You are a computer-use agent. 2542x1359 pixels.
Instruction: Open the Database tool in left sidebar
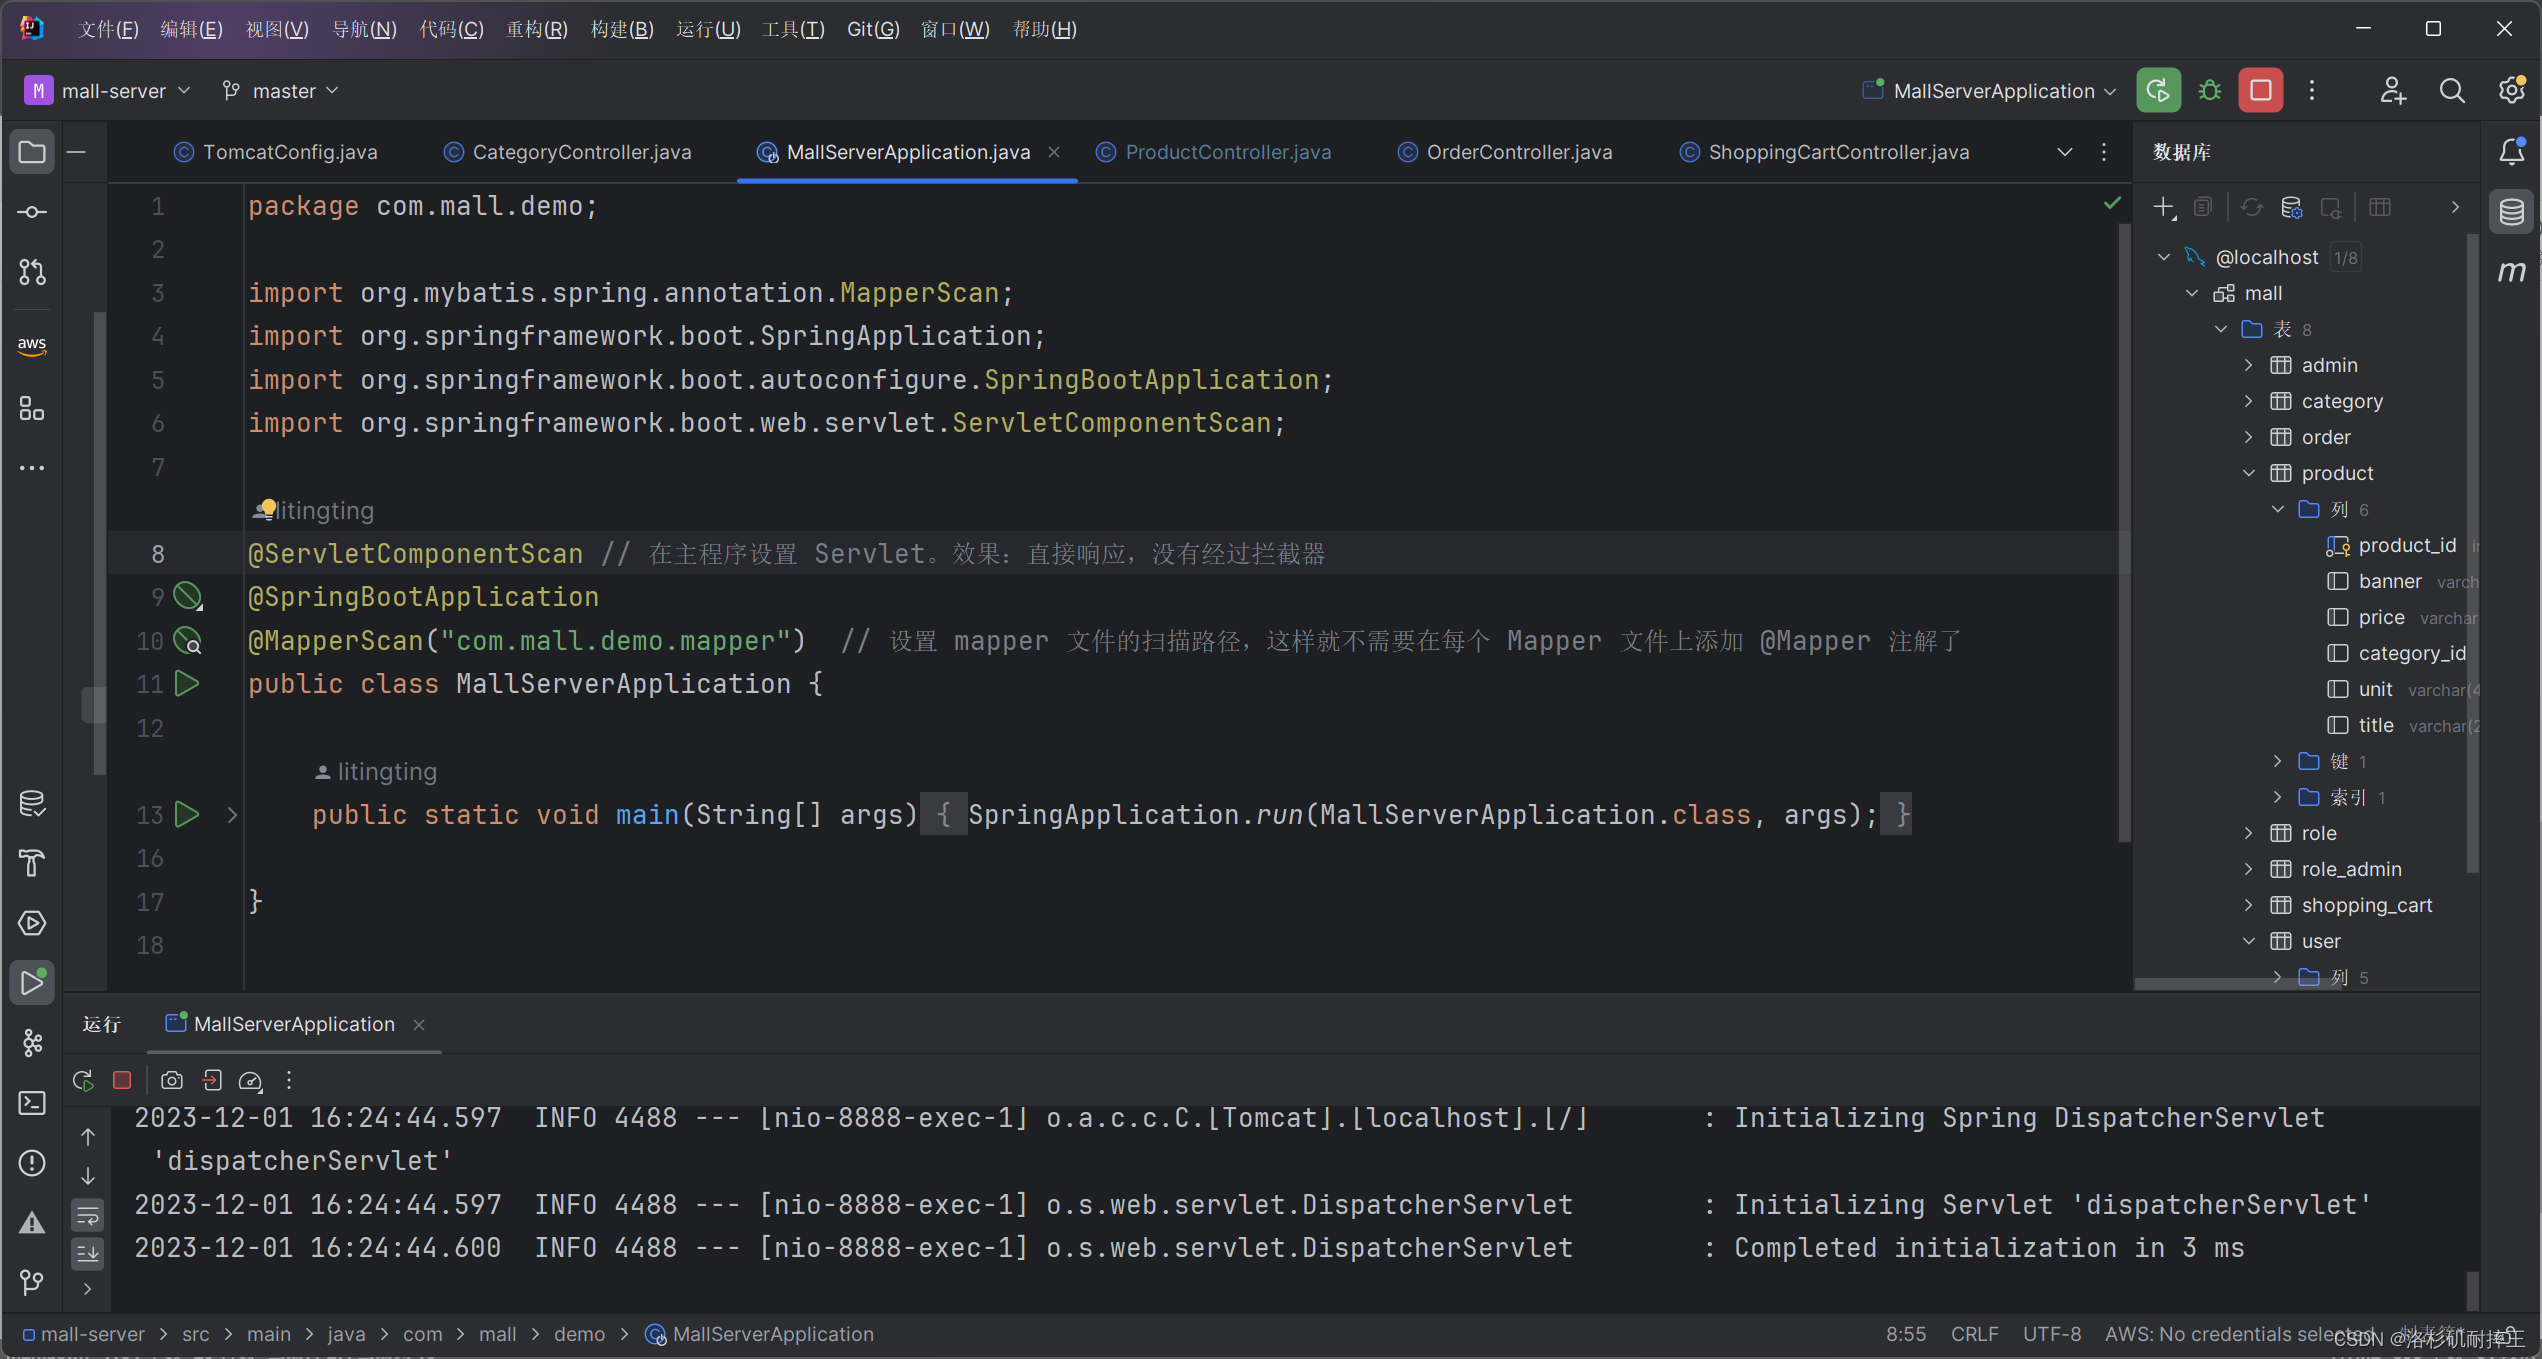[32, 803]
